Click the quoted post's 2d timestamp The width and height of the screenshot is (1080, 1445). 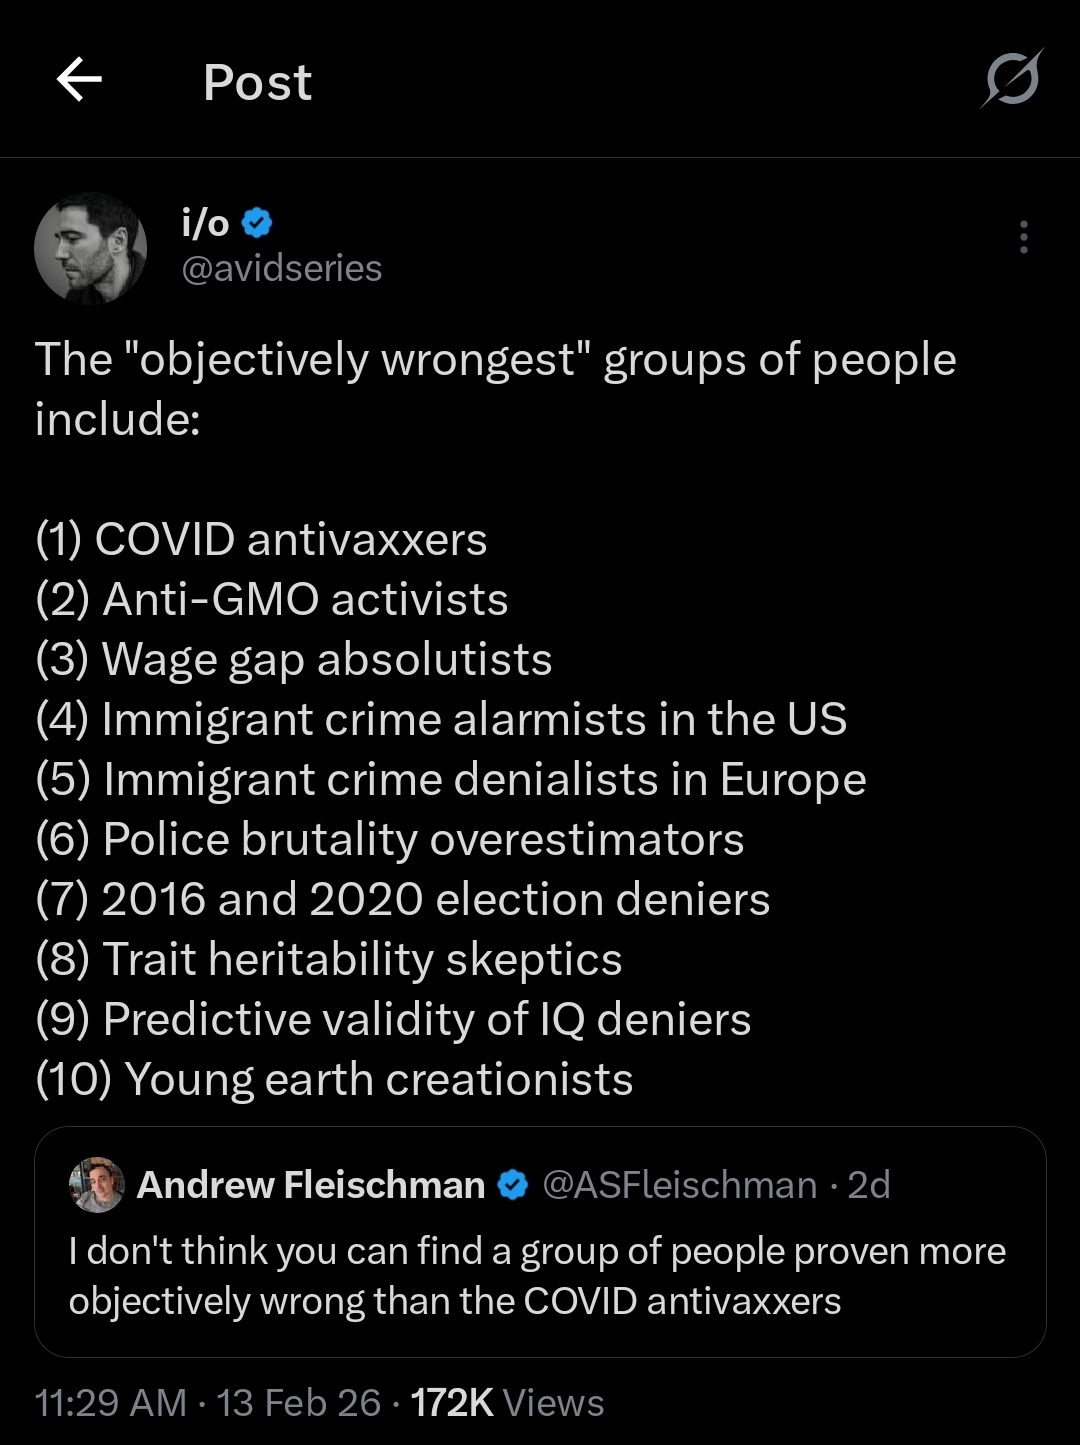point(868,1185)
